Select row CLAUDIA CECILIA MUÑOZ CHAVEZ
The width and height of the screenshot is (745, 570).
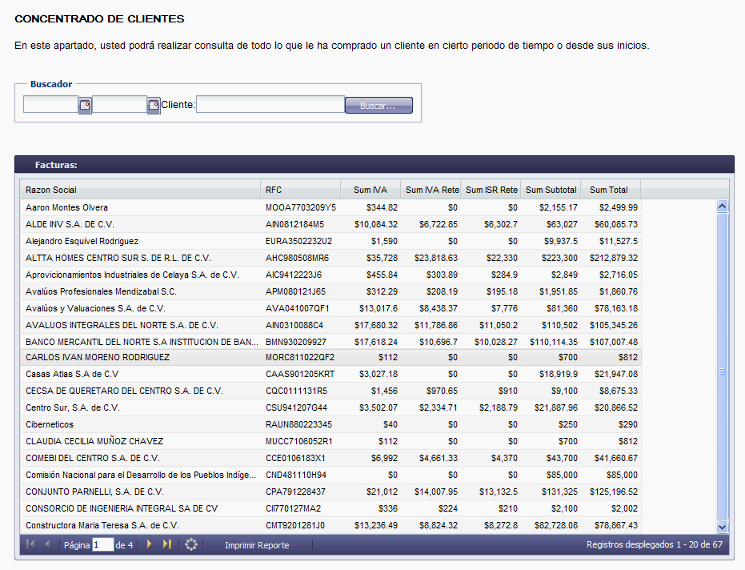pyautogui.click(x=331, y=441)
